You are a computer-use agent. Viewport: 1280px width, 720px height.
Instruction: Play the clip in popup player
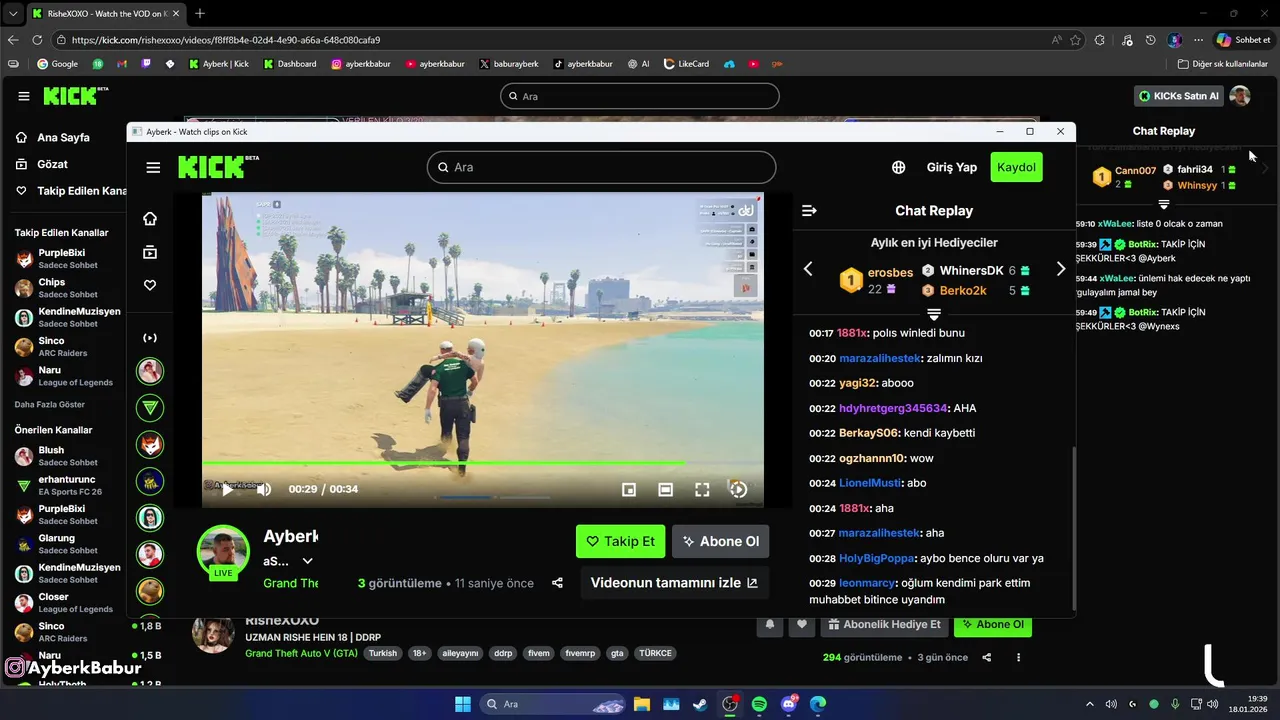click(x=228, y=489)
